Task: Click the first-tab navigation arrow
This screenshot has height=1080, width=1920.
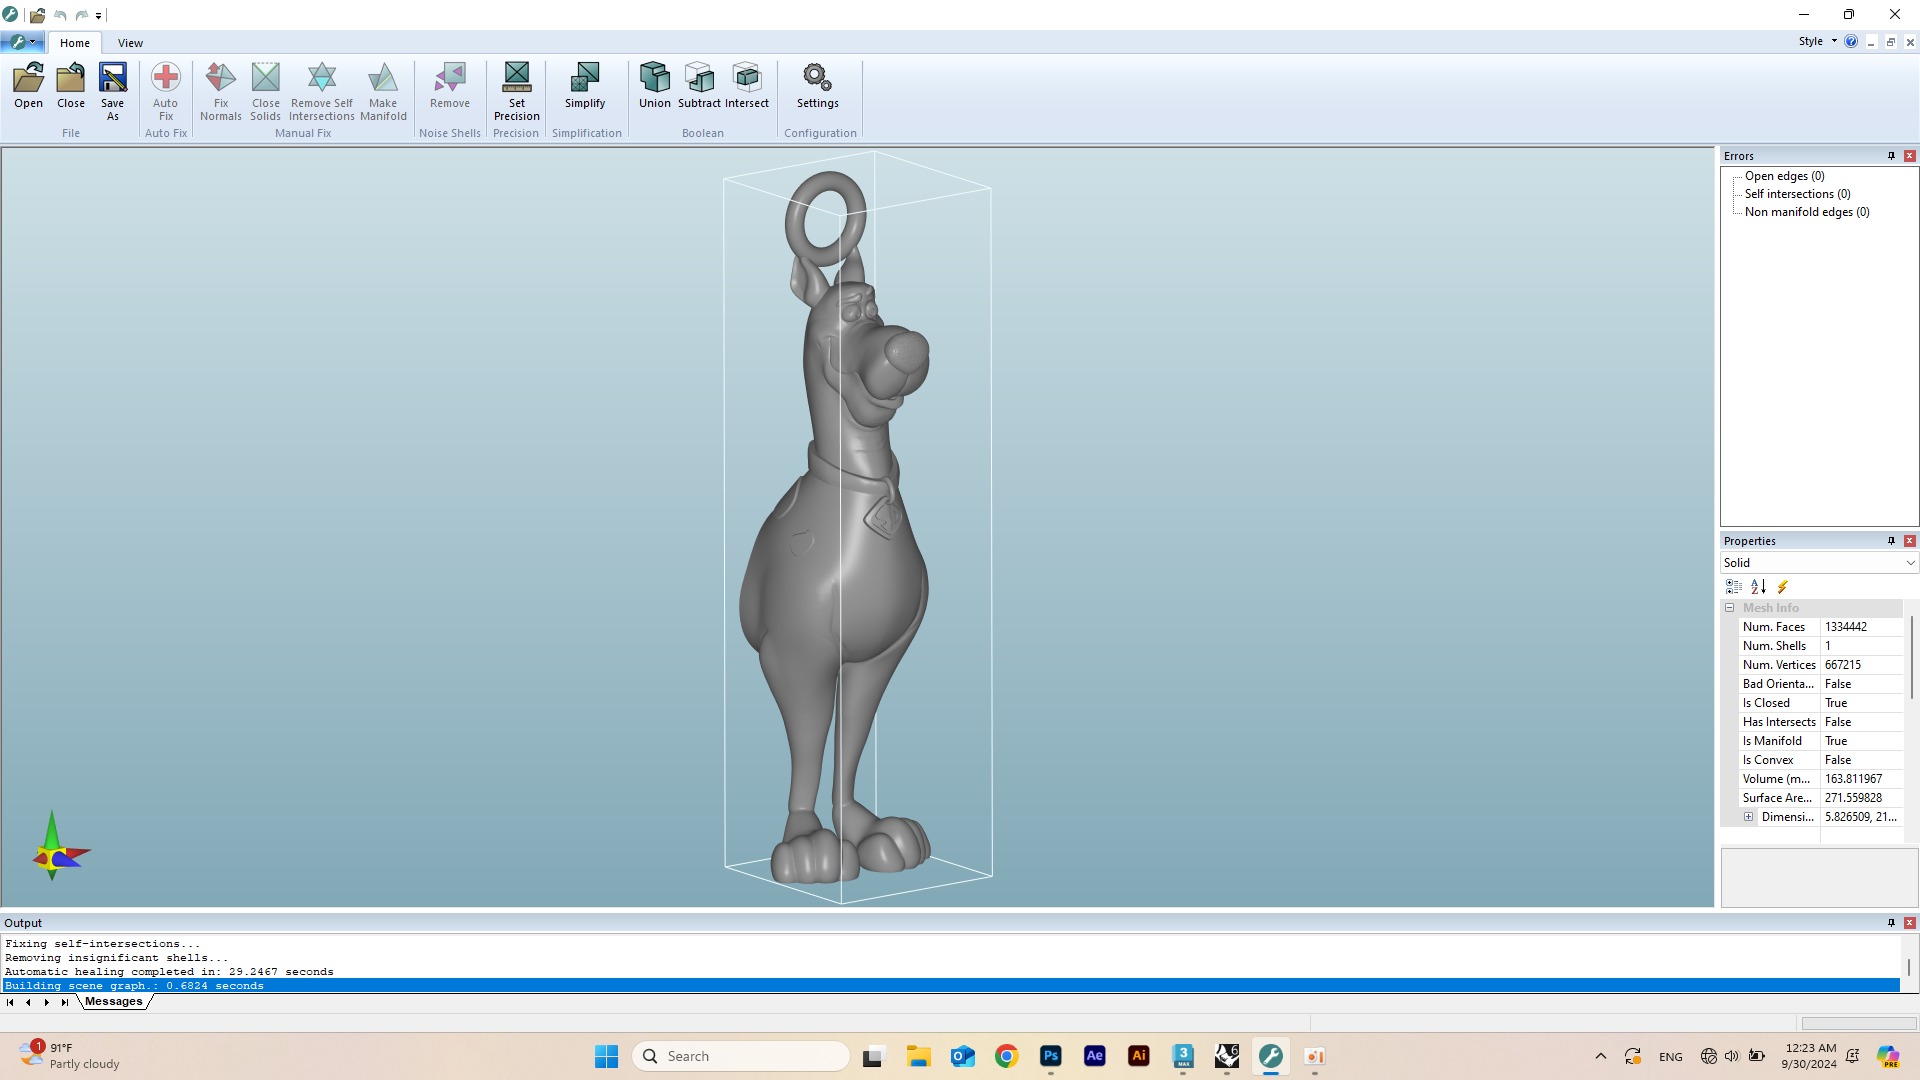Action: (10, 1002)
